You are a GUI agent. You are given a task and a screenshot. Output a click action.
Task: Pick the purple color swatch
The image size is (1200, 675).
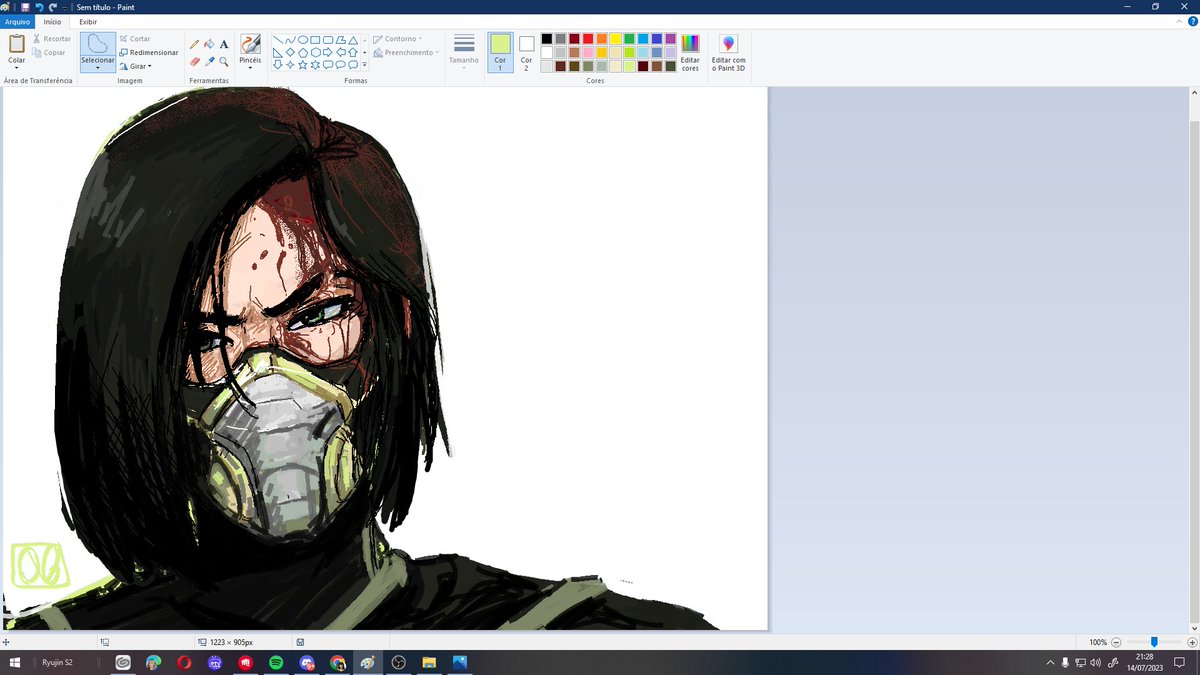(670, 39)
